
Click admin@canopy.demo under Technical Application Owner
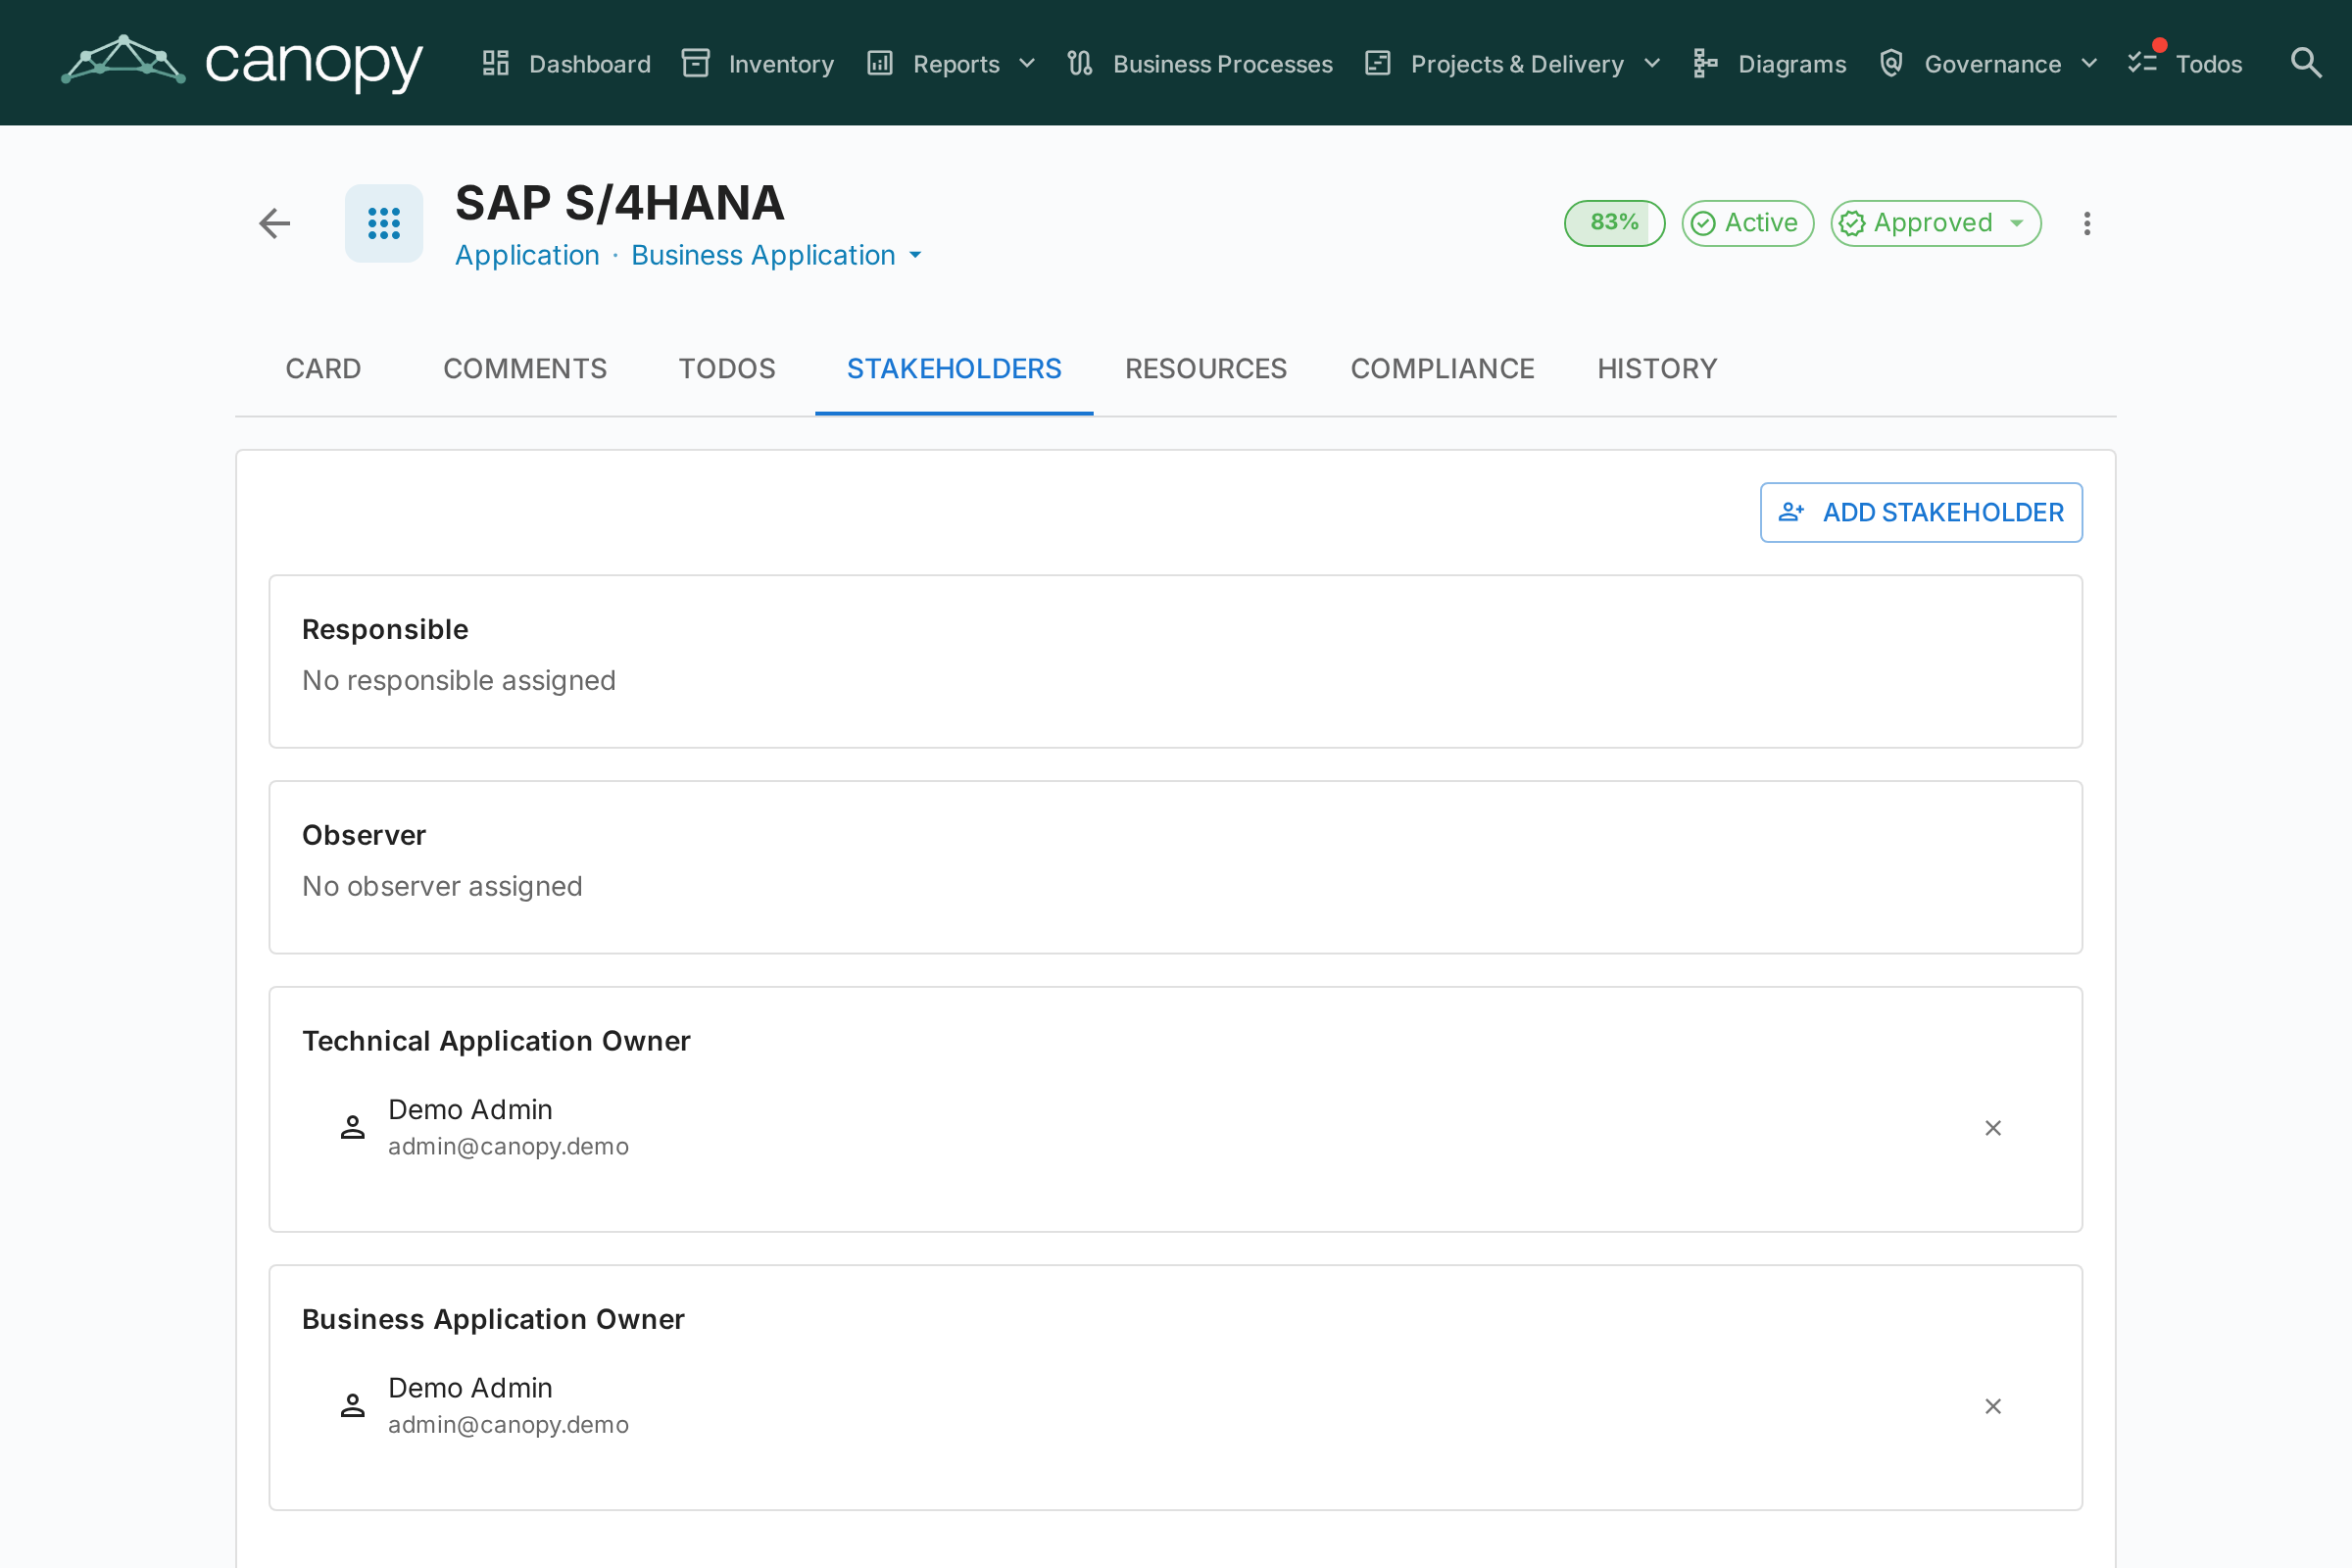(508, 1147)
